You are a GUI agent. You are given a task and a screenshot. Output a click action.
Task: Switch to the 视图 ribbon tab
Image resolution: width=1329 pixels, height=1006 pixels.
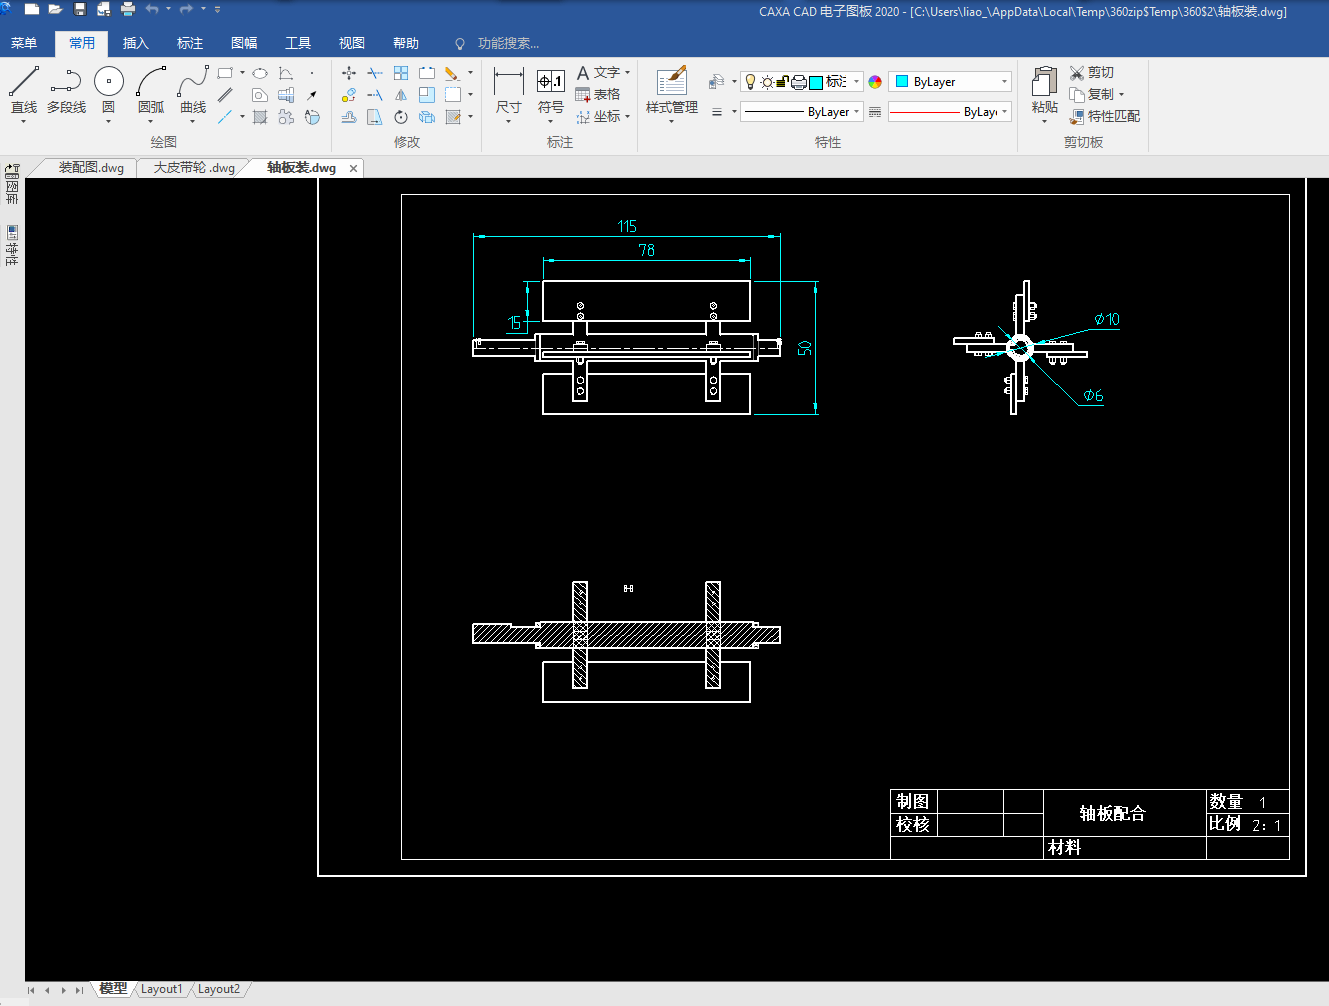pyautogui.click(x=351, y=43)
